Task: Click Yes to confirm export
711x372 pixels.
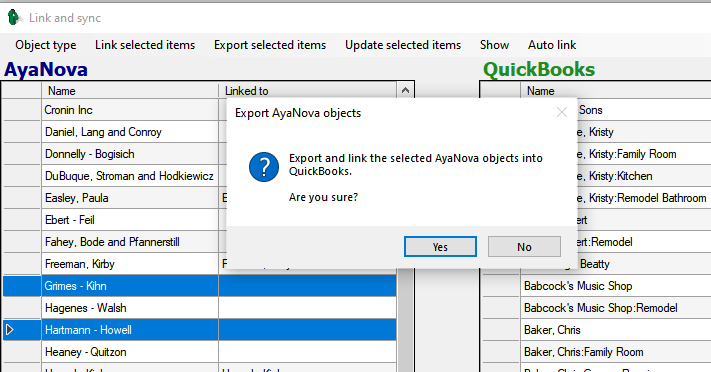Action: coord(440,247)
